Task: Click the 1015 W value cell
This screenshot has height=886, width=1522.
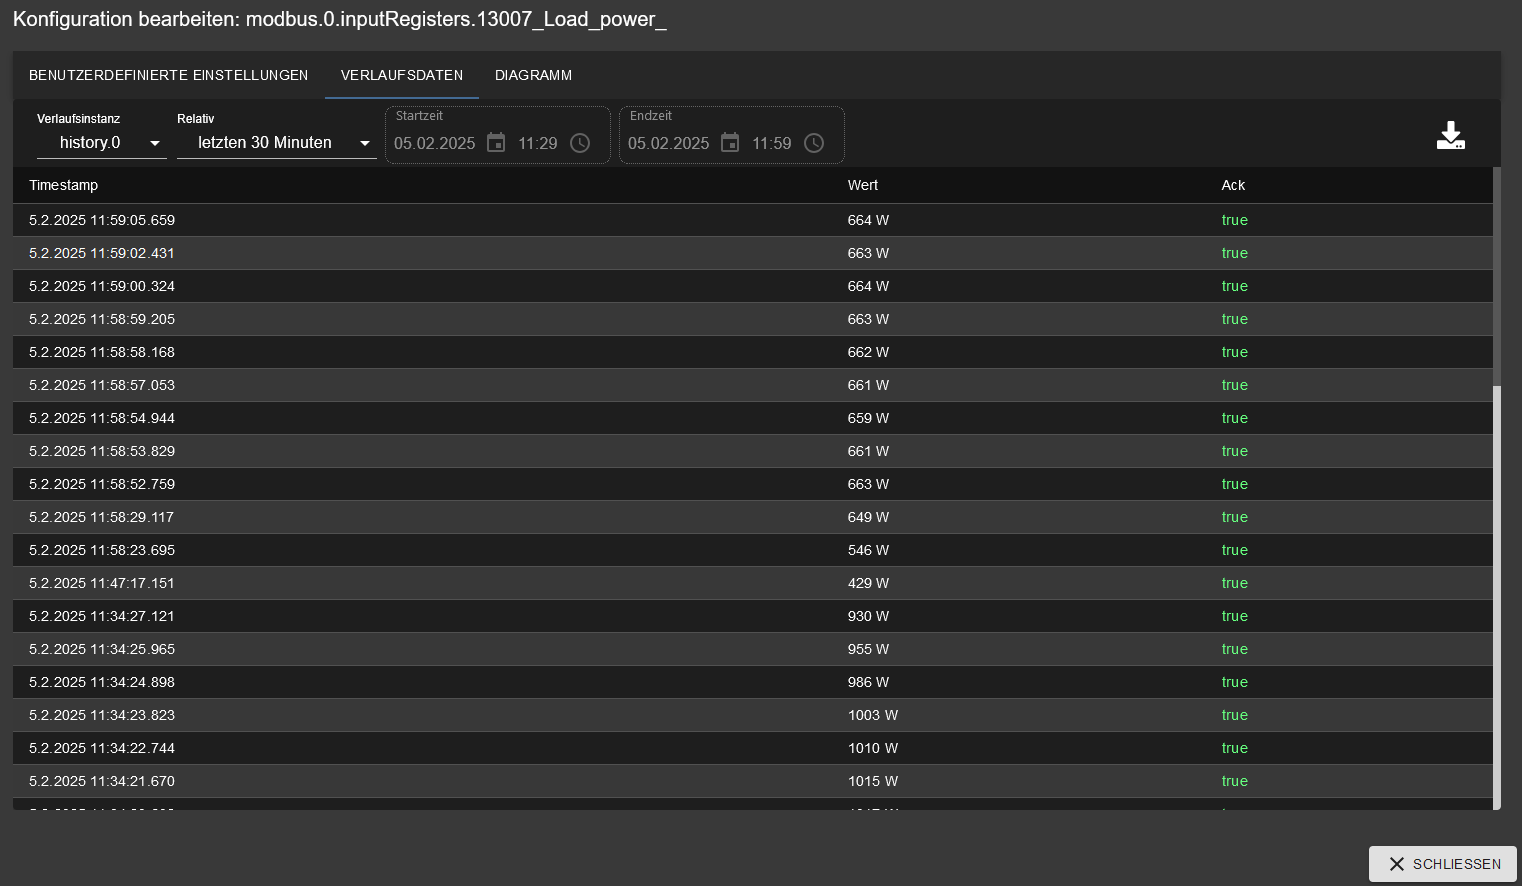Action: (873, 781)
